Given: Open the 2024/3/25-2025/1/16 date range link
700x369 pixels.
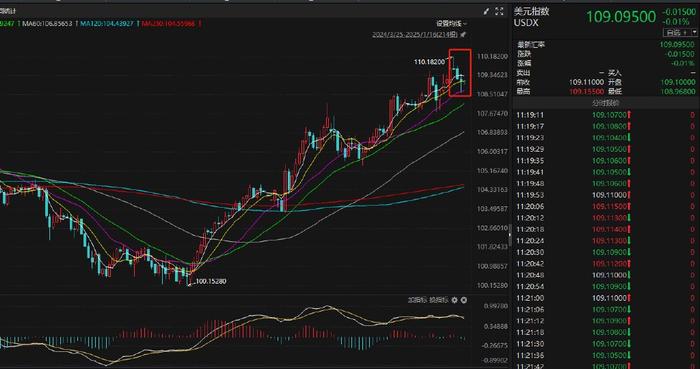Looking at the screenshot, I should [x=415, y=34].
